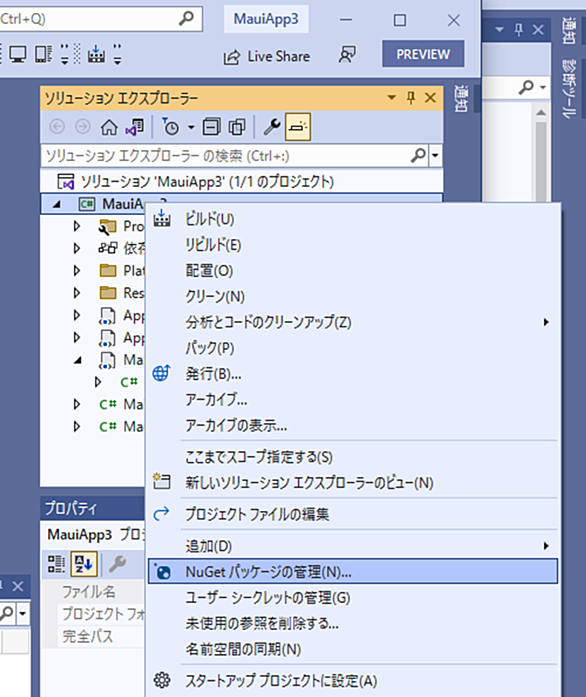Screen dimensions: 586x697
Task: Click the build icon in top toolbar
Action: (x=96, y=54)
